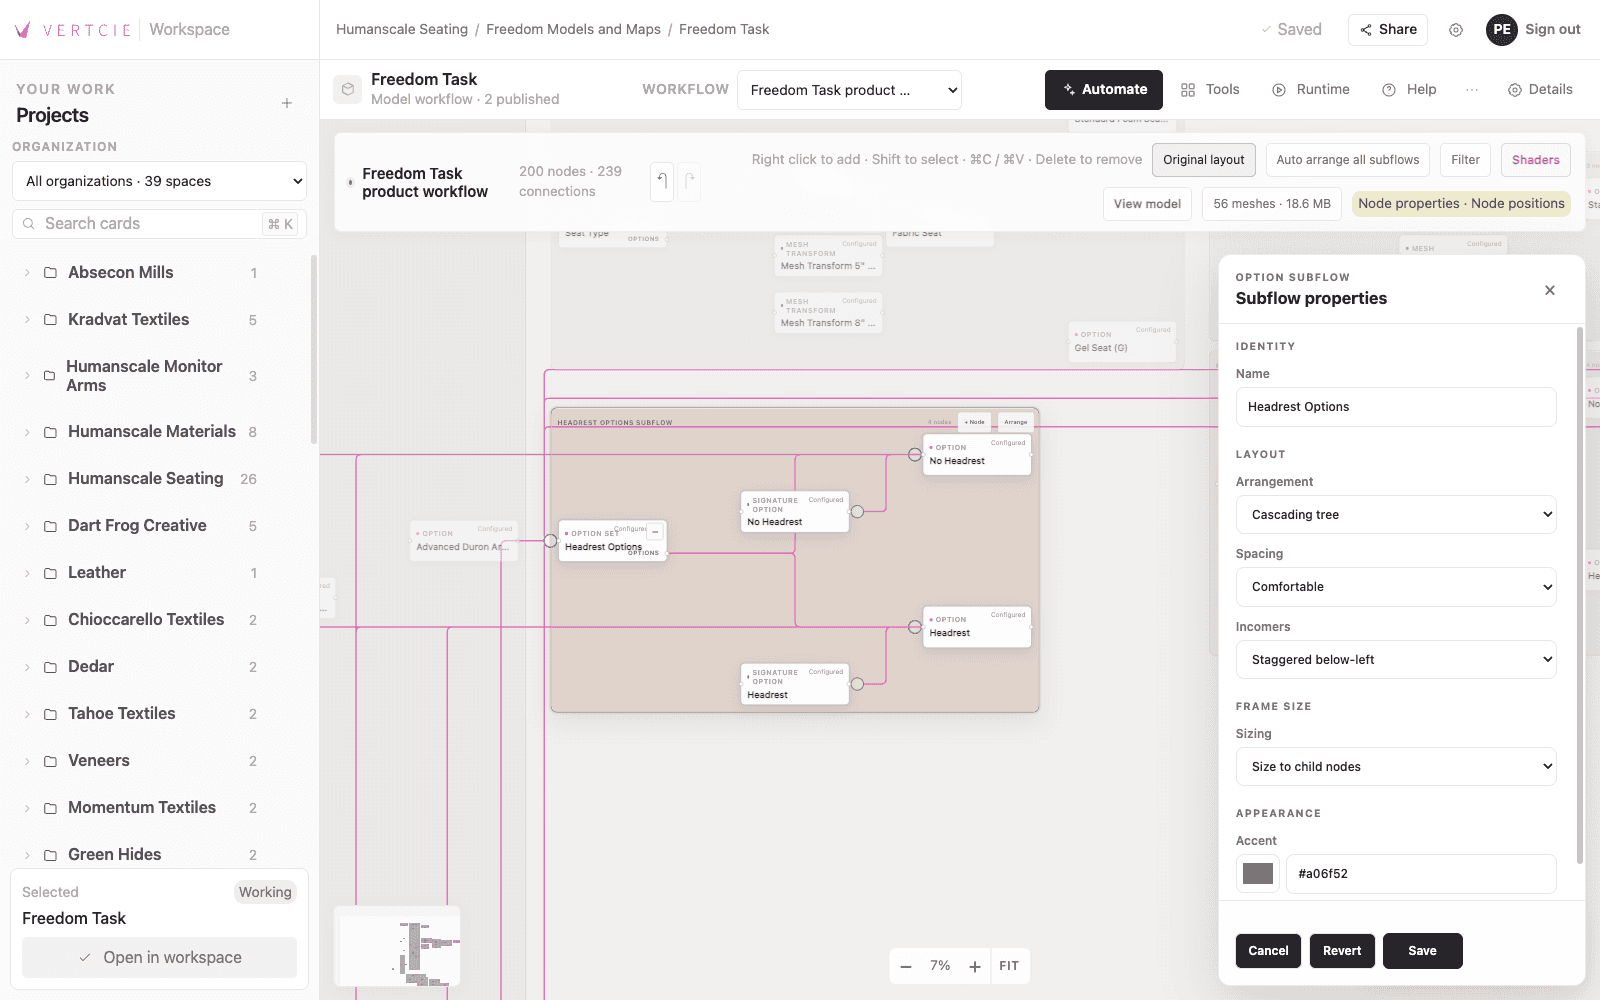The image size is (1600, 1000).
Task: Toggle the Filter control
Action: pos(1466,160)
